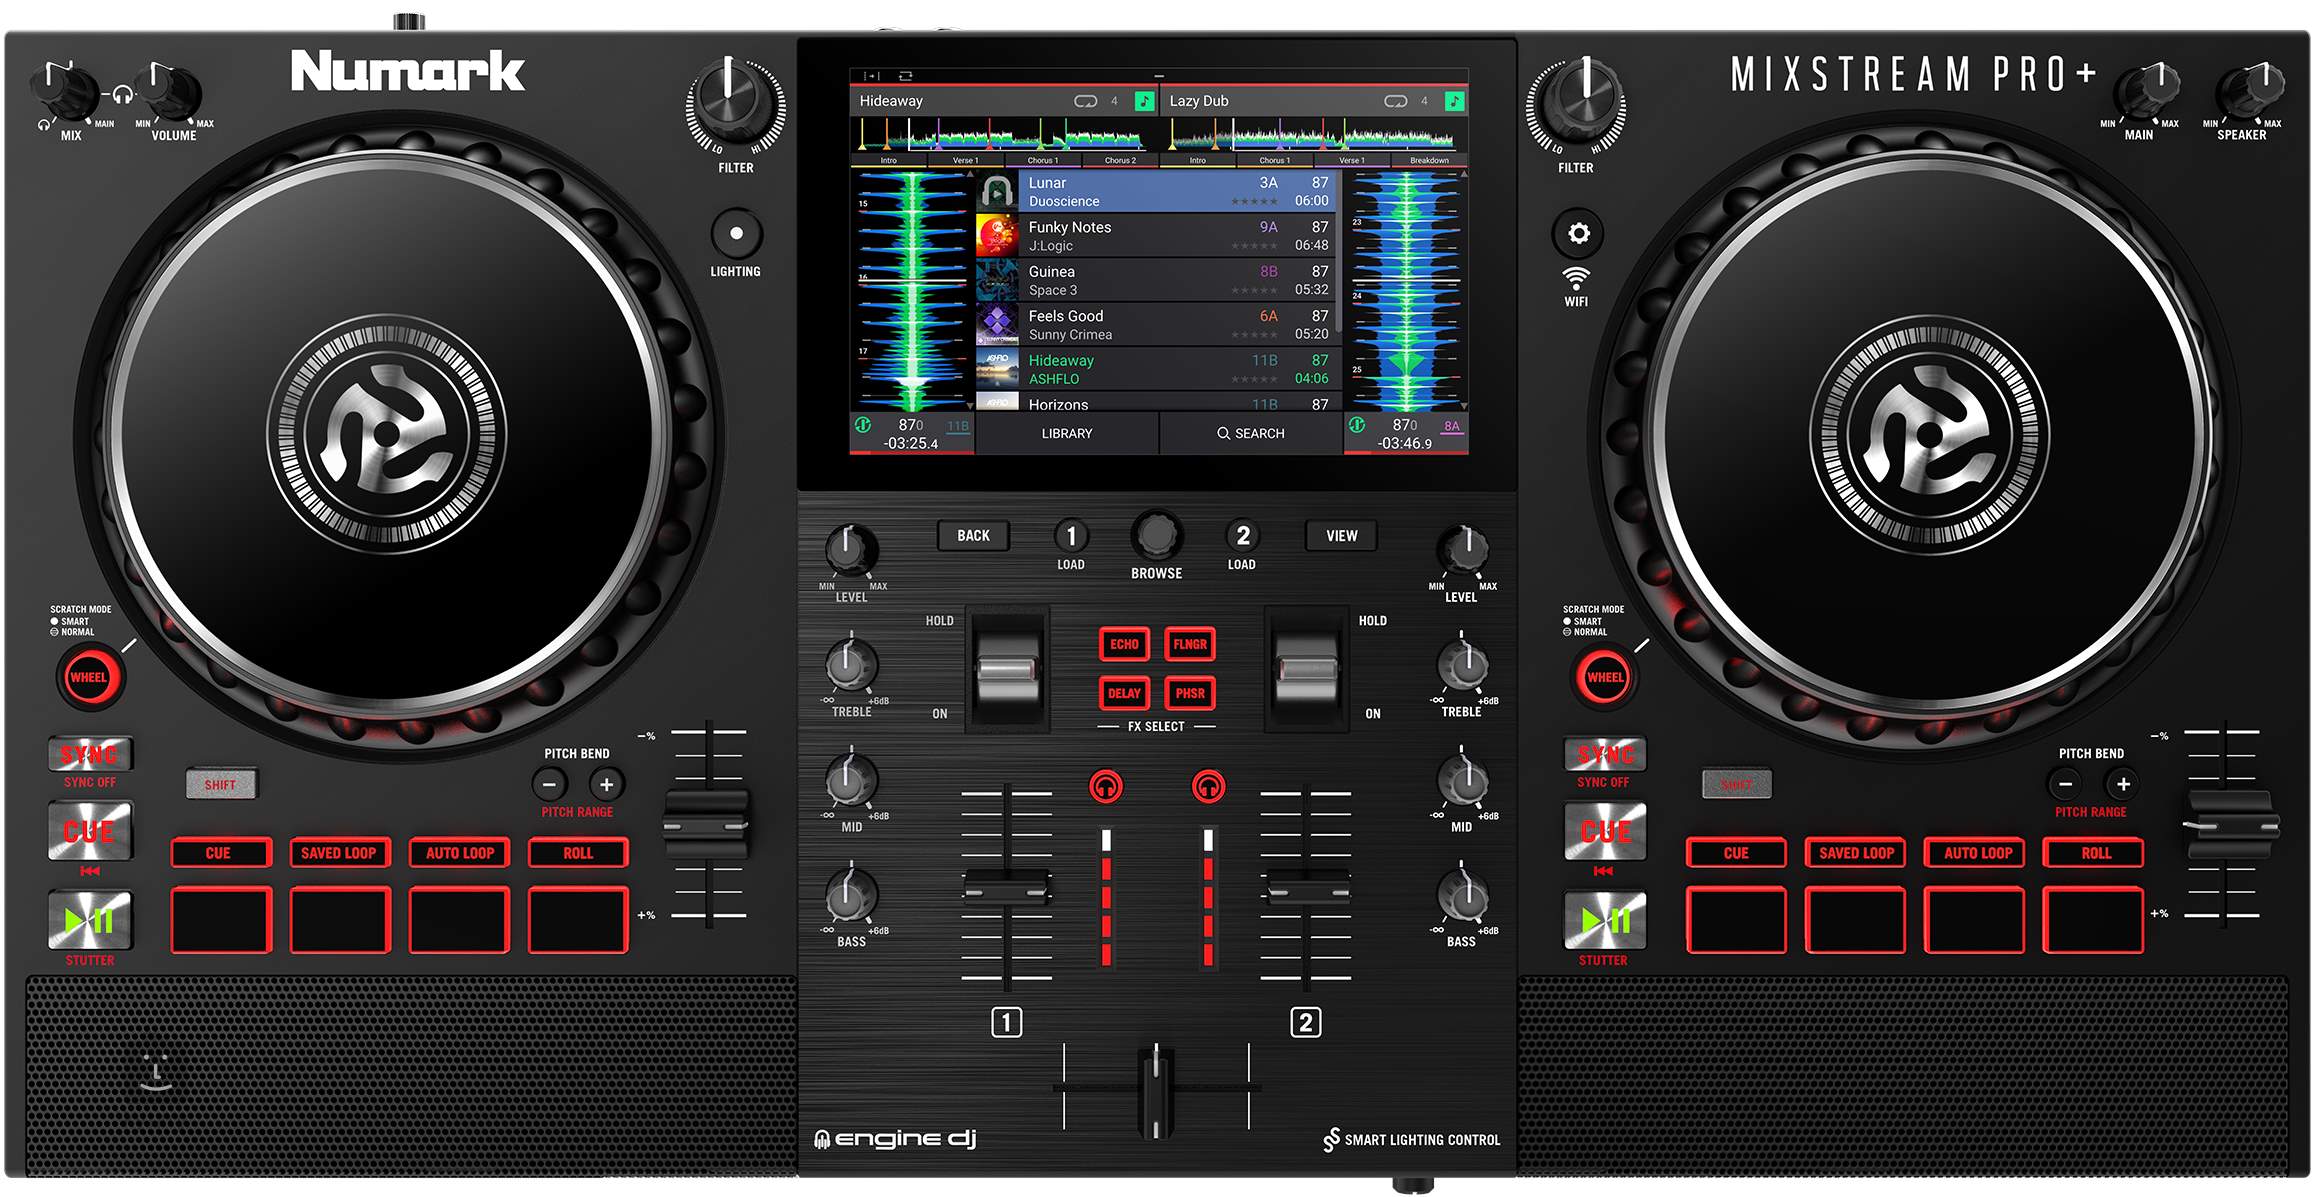The height and width of the screenshot is (1197, 2322).
Task: Push the LOAD 1 button
Action: point(1071,536)
